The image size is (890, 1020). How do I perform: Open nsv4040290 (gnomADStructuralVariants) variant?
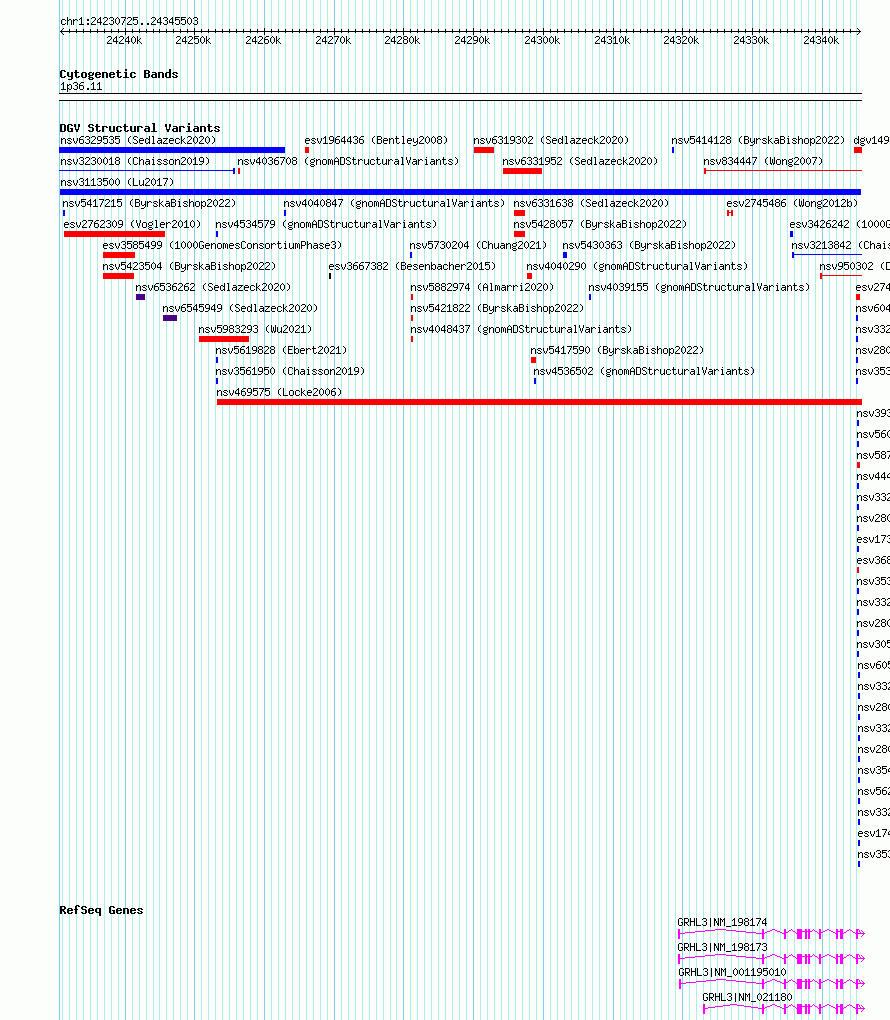pyautogui.click(x=638, y=266)
